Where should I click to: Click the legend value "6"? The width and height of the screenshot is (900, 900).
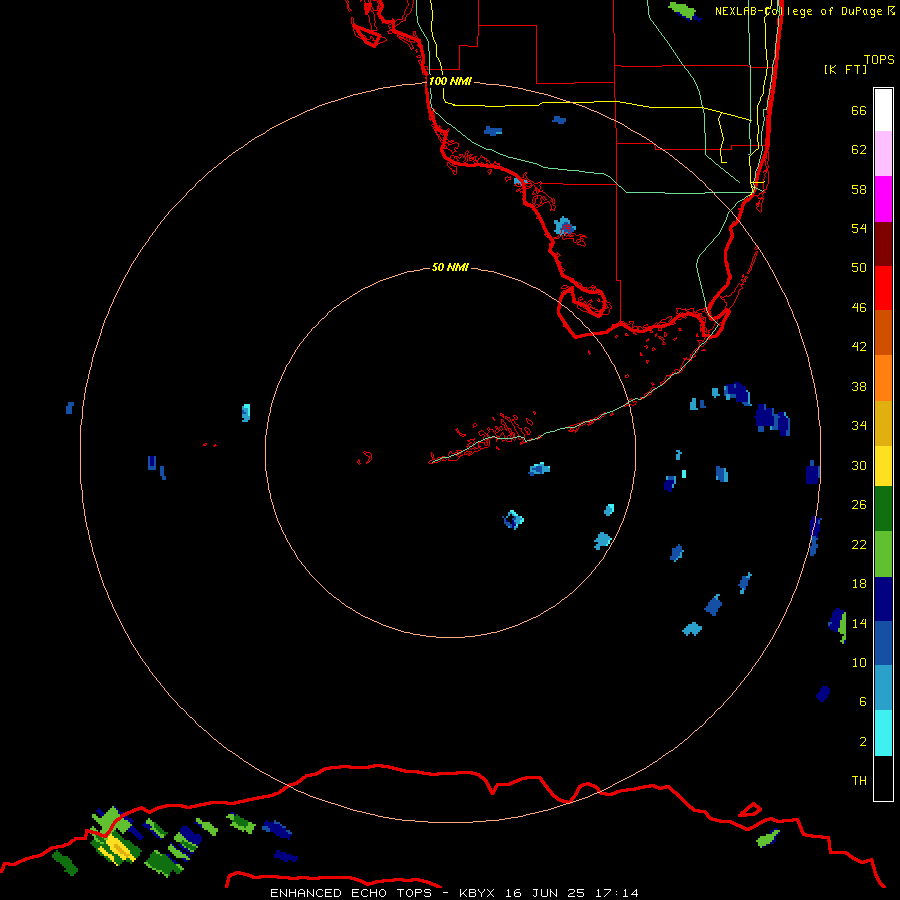click(863, 701)
